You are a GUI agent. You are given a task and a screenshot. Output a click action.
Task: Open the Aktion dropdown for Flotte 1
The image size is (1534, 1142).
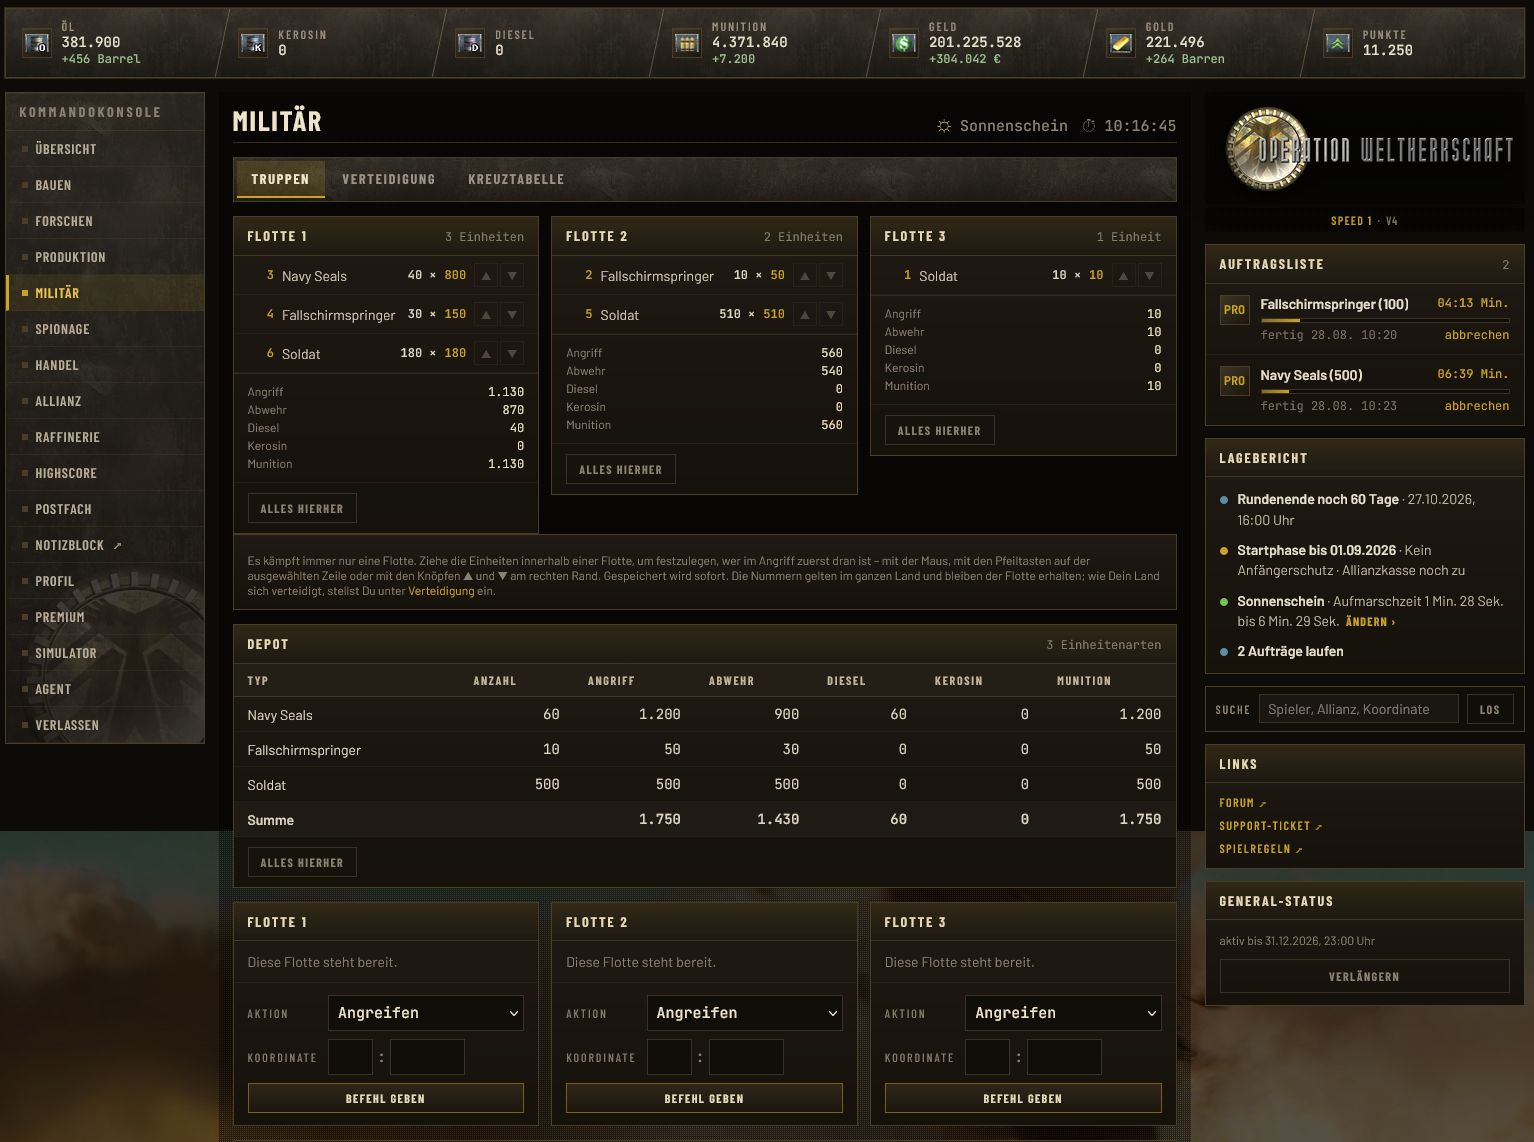[426, 1013]
